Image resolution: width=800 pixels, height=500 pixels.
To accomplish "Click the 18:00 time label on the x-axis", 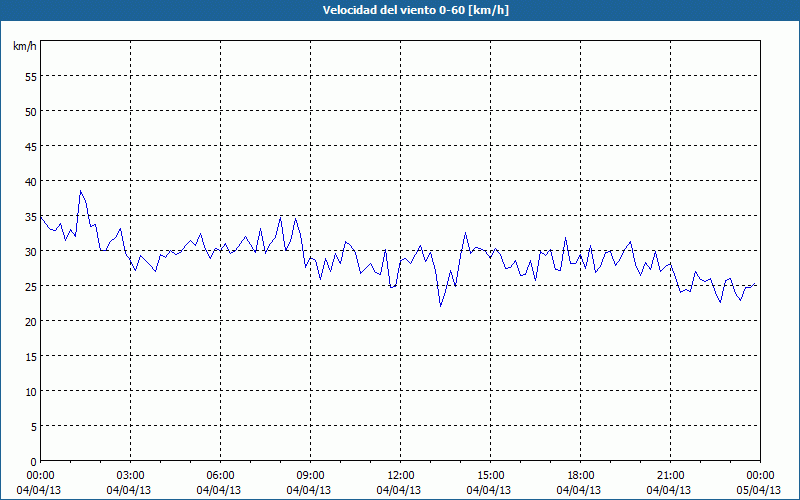I will pyautogui.click(x=581, y=475).
